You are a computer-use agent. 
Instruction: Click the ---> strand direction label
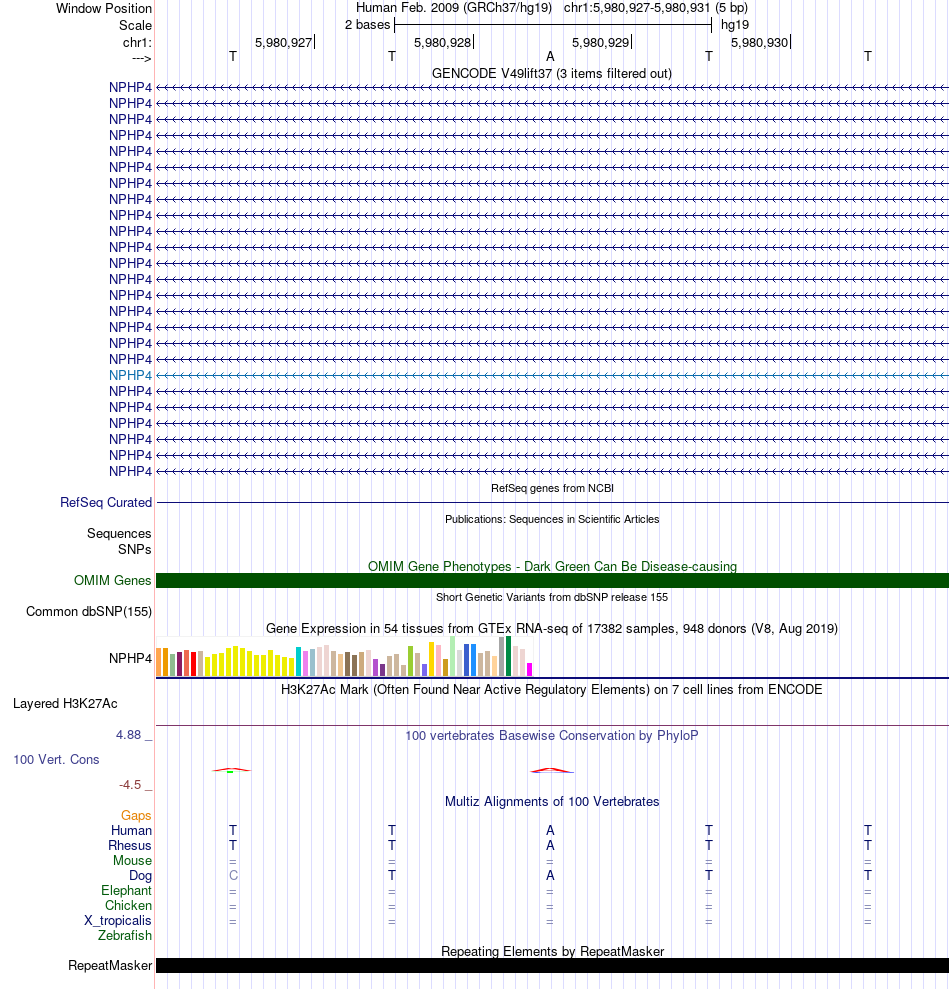pyautogui.click(x=142, y=59)
